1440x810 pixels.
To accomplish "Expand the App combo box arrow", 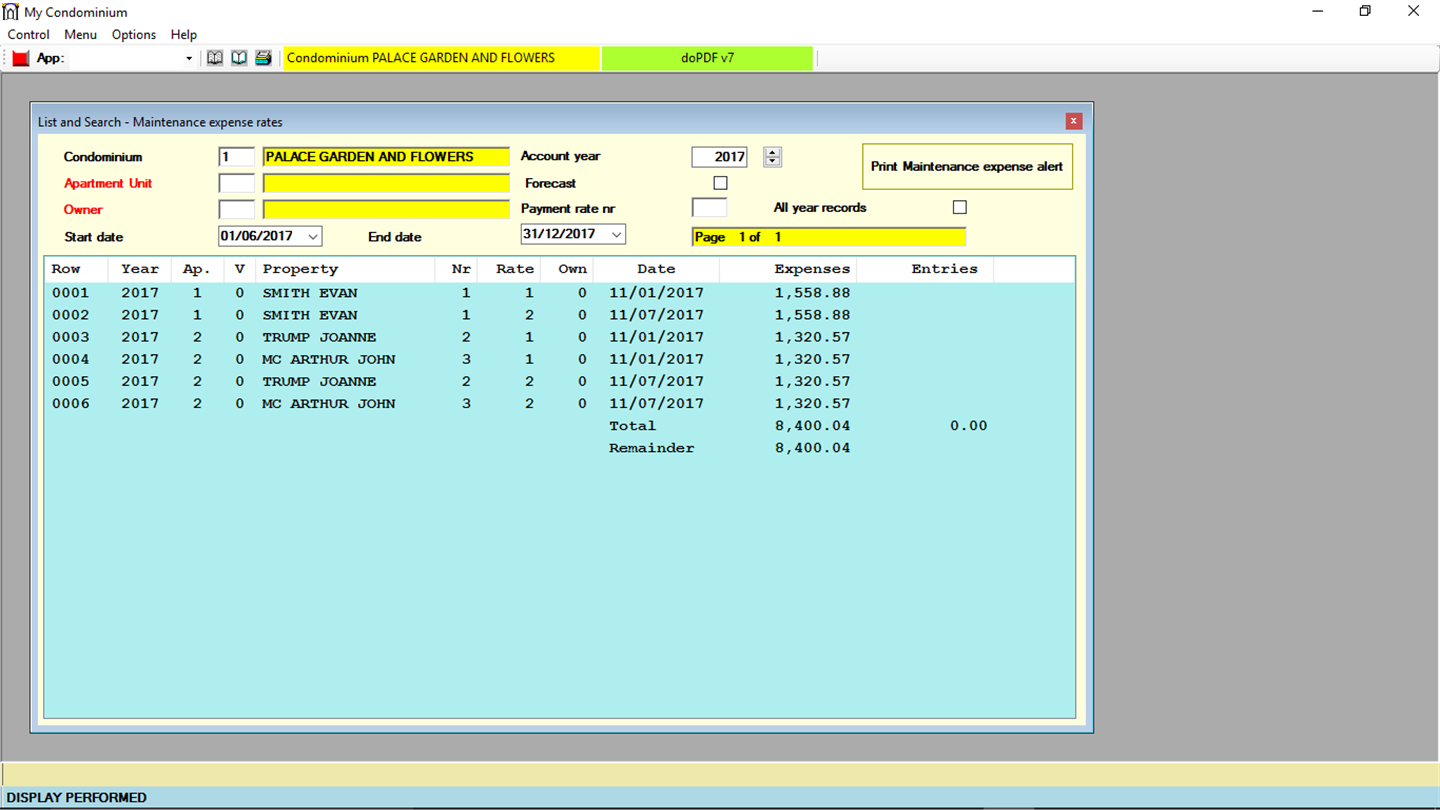I will [188, 59].
